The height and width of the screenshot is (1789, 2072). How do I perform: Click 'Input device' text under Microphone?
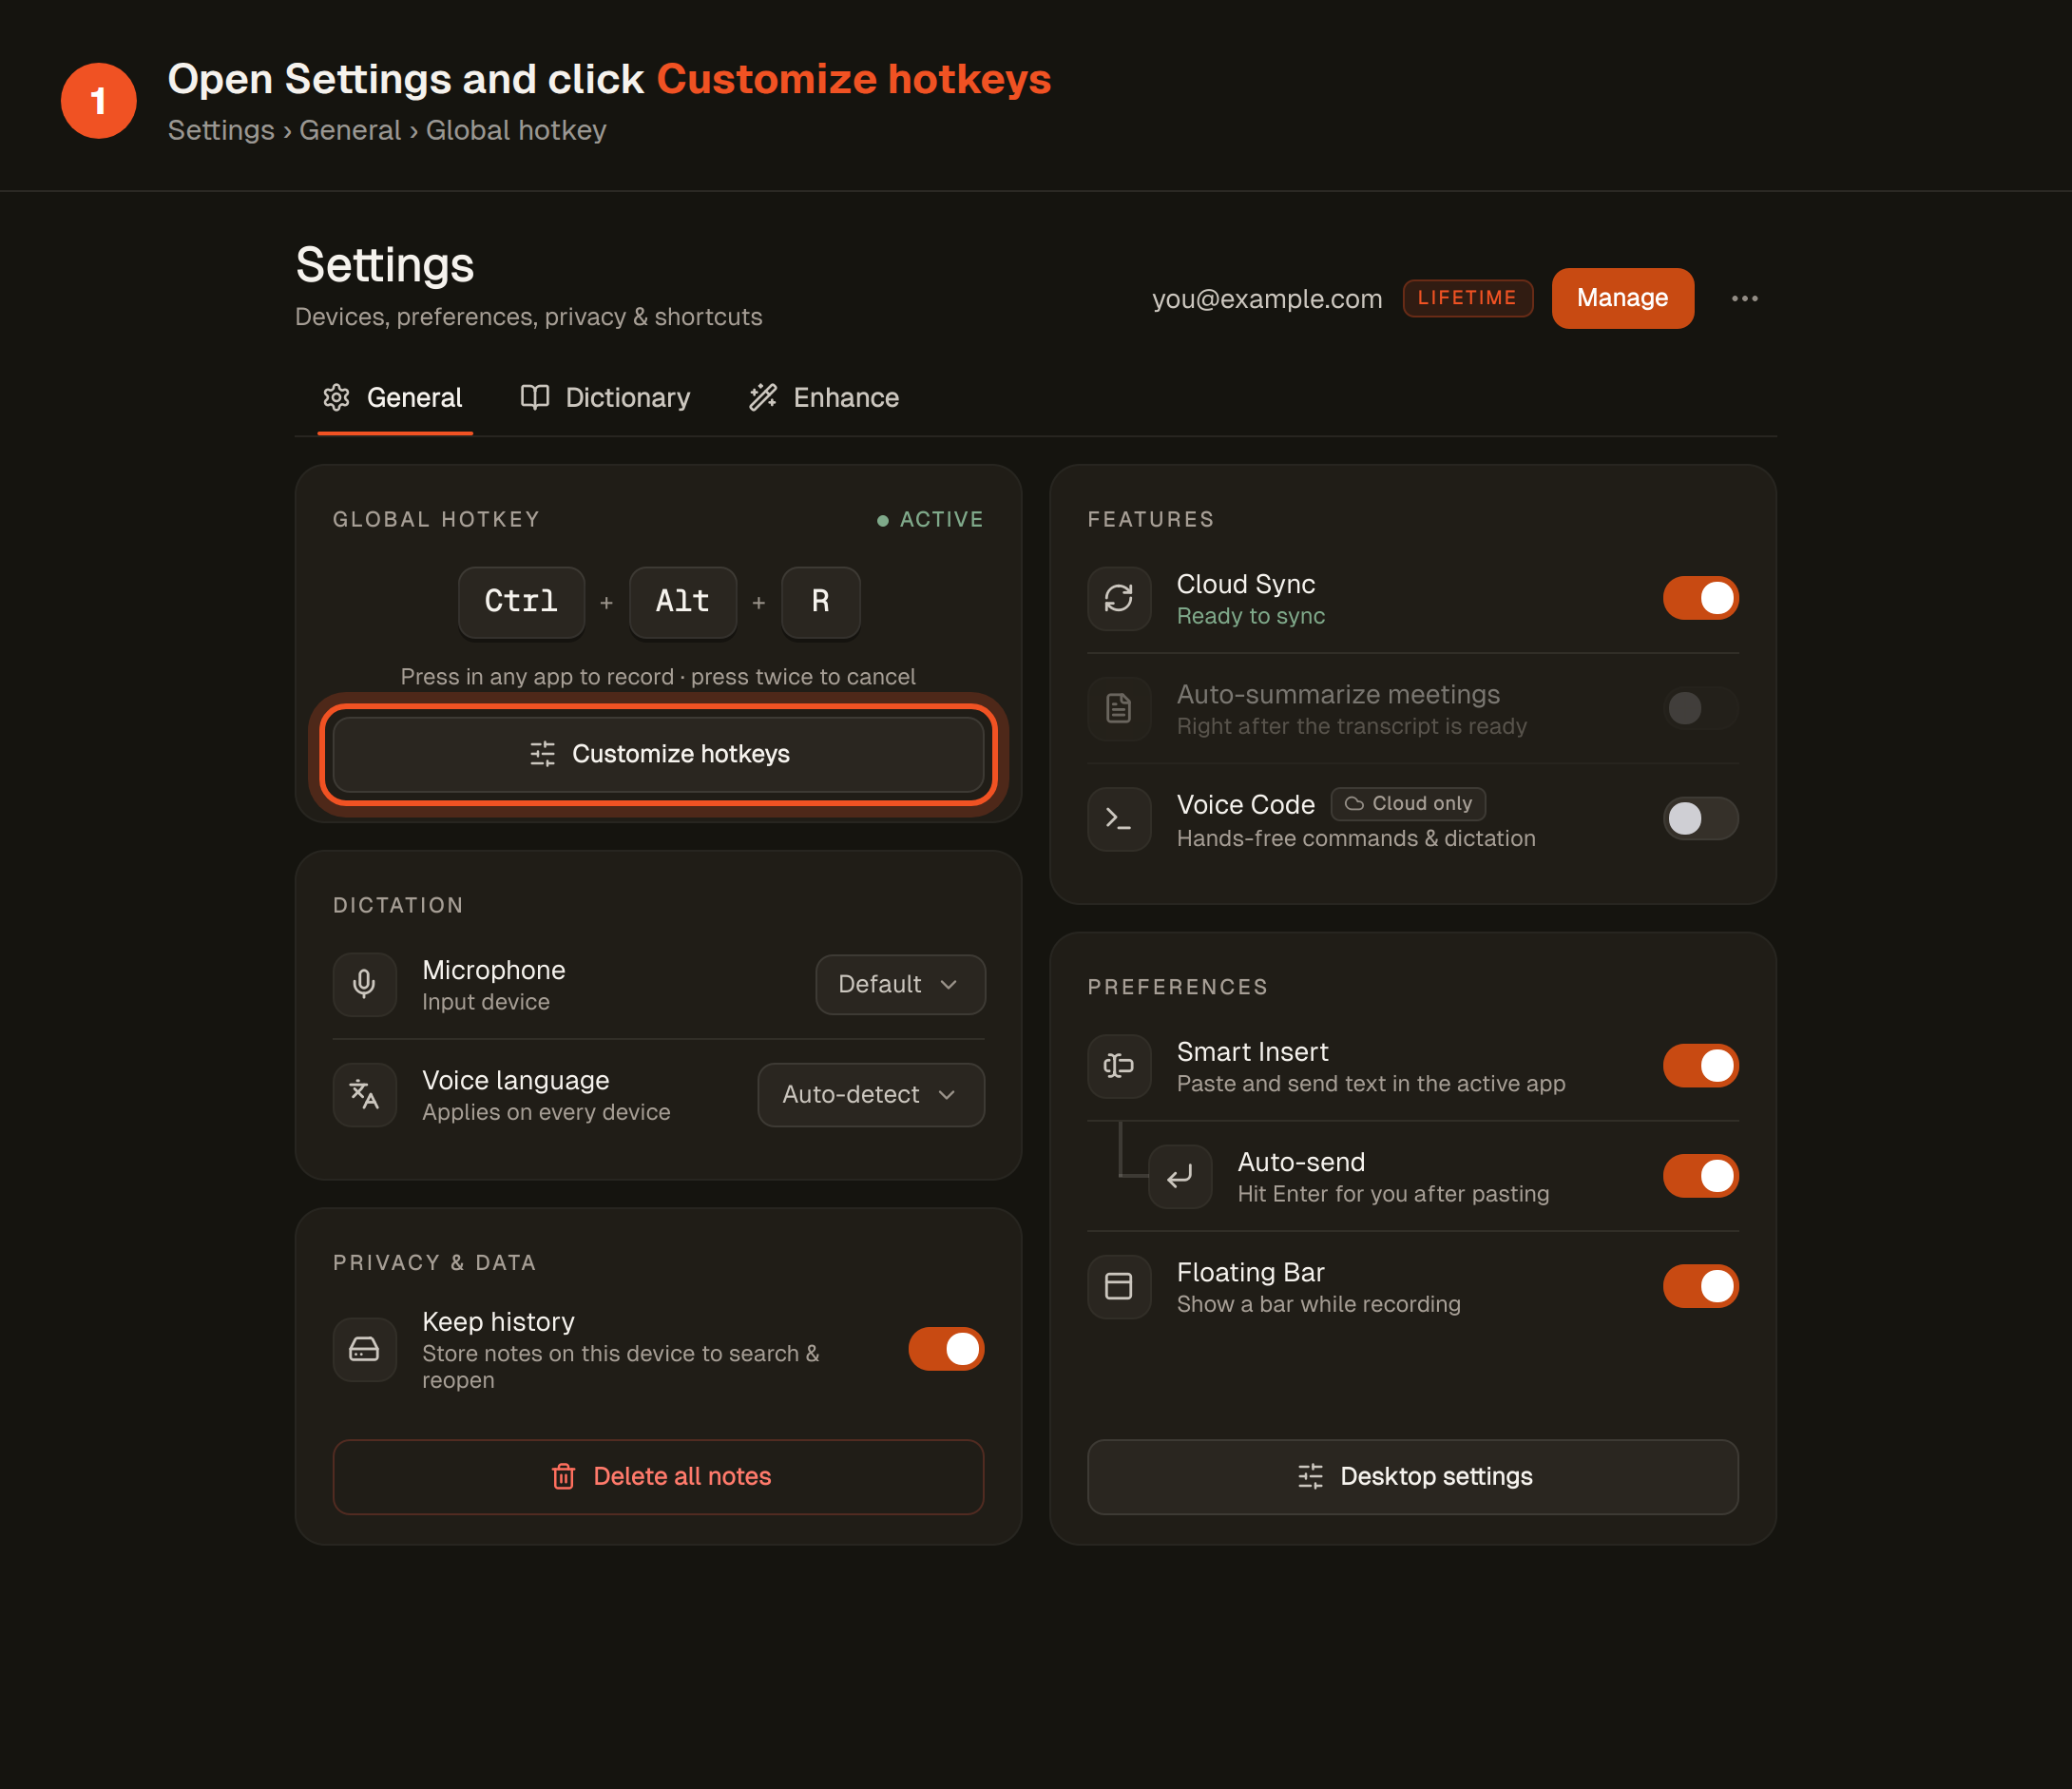pos(485,1002)
